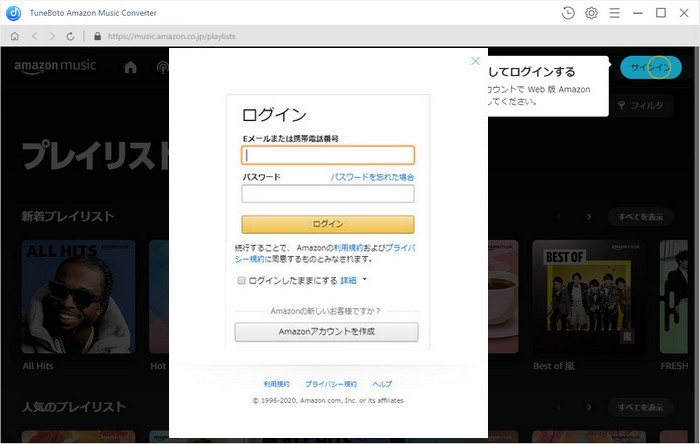Click the Email or phone number field
The width and height of the screenshot is (700, 444).
click(328, 155)
